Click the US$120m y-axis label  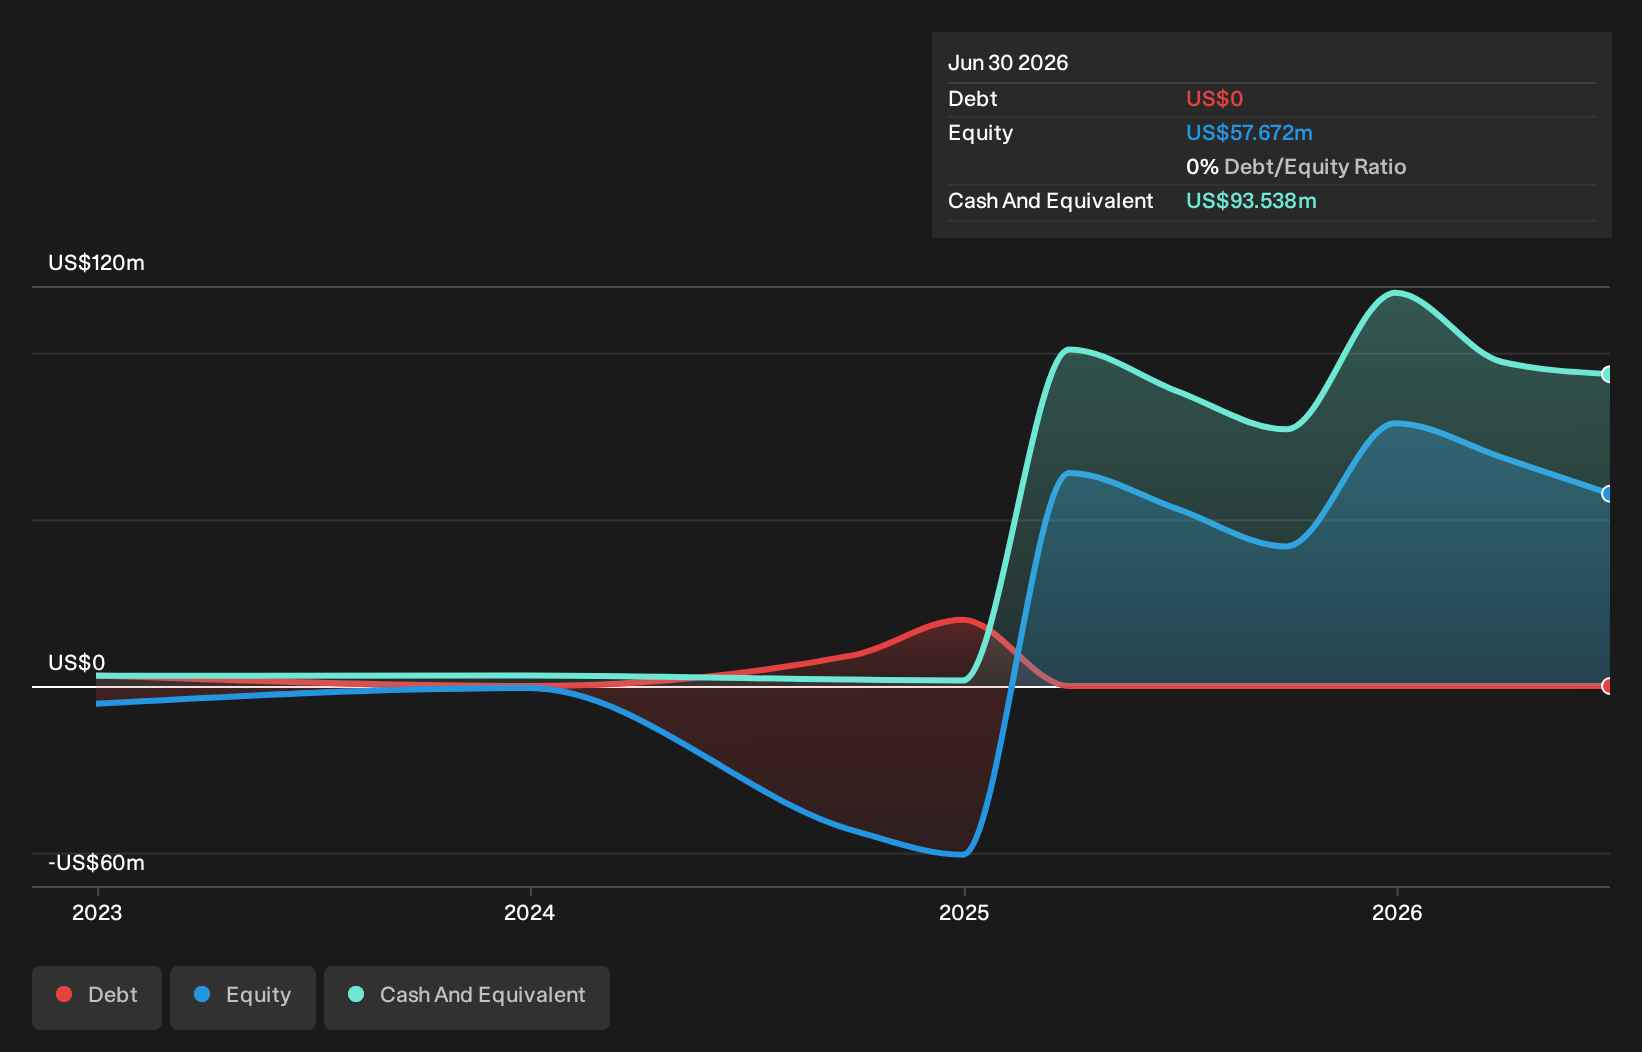coord(96,263)
